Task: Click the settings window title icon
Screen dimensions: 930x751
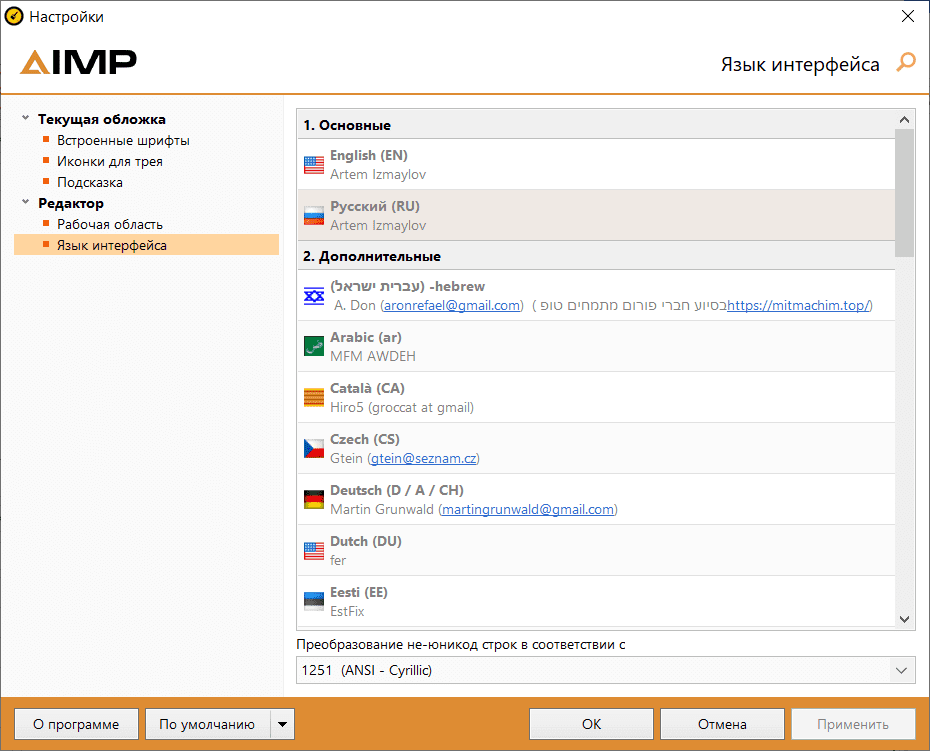Action: (14, 17)
